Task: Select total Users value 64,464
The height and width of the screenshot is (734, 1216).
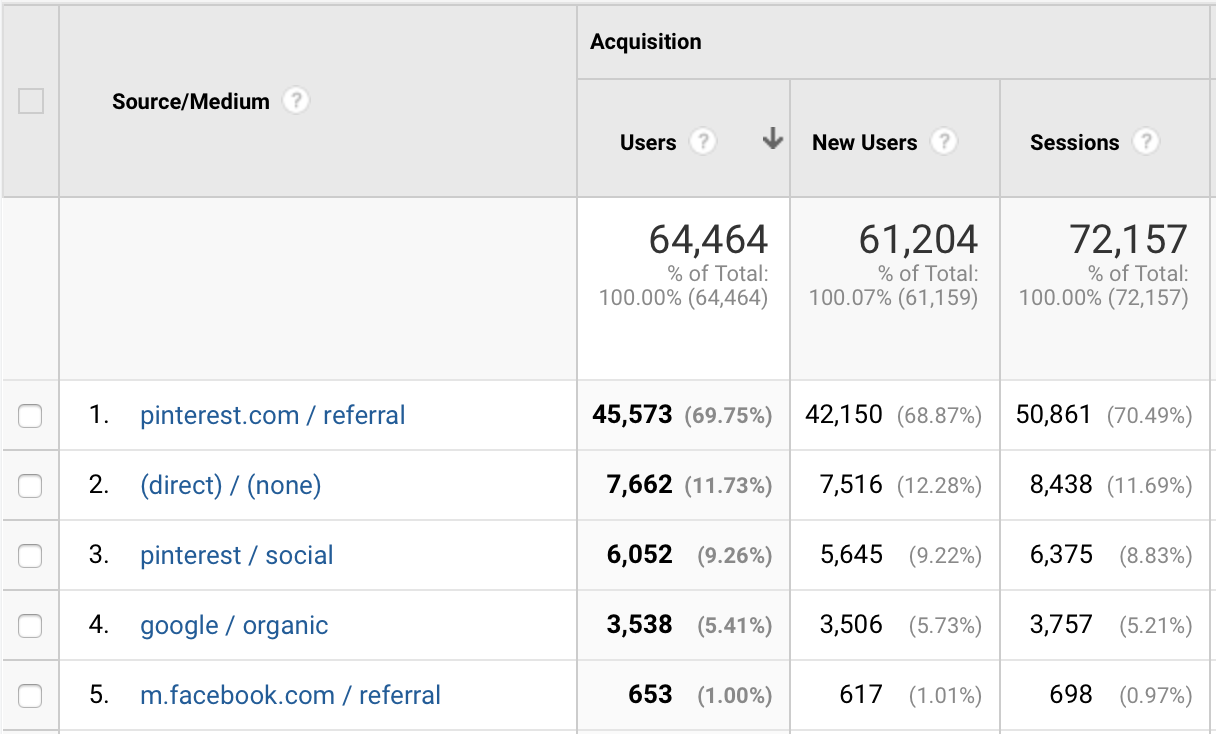Action: [708, 240]
